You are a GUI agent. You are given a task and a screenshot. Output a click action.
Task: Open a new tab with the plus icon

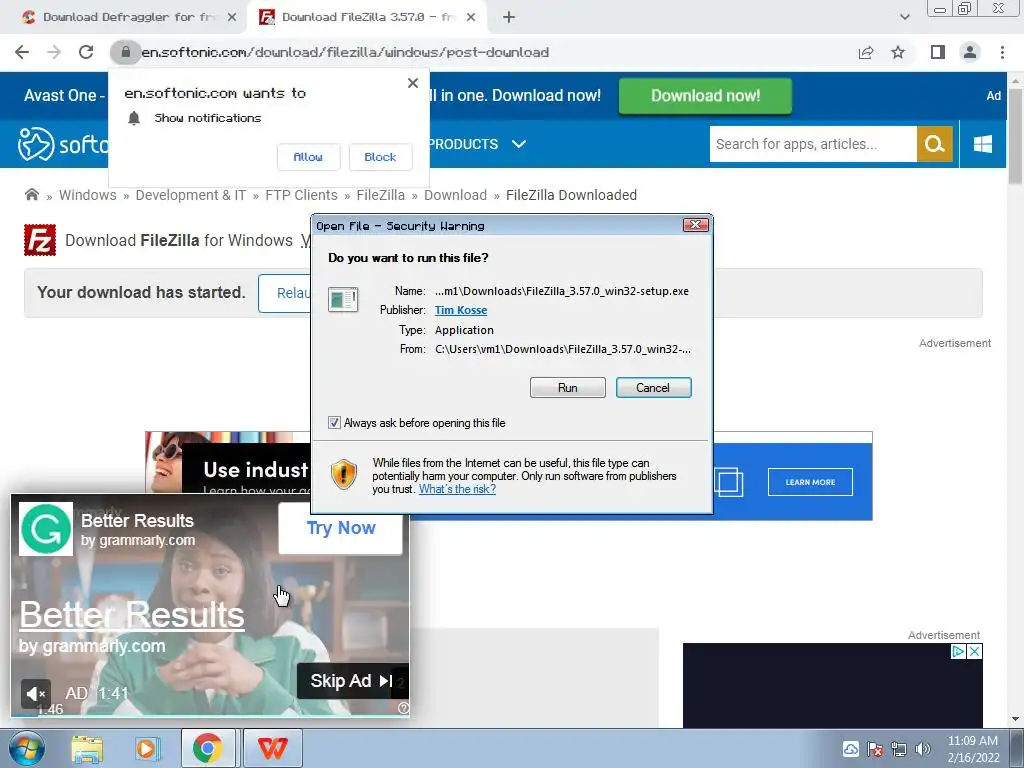pyautogui.click(x=509, y=18)
